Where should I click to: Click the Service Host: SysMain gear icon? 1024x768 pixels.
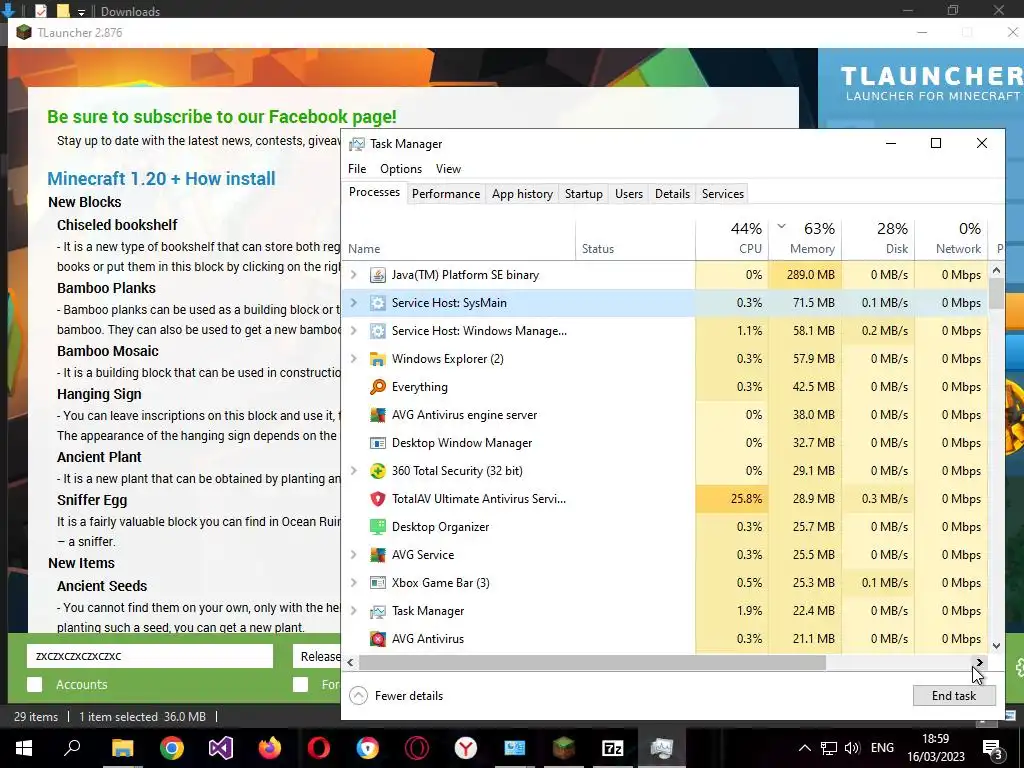coord(377,303)
